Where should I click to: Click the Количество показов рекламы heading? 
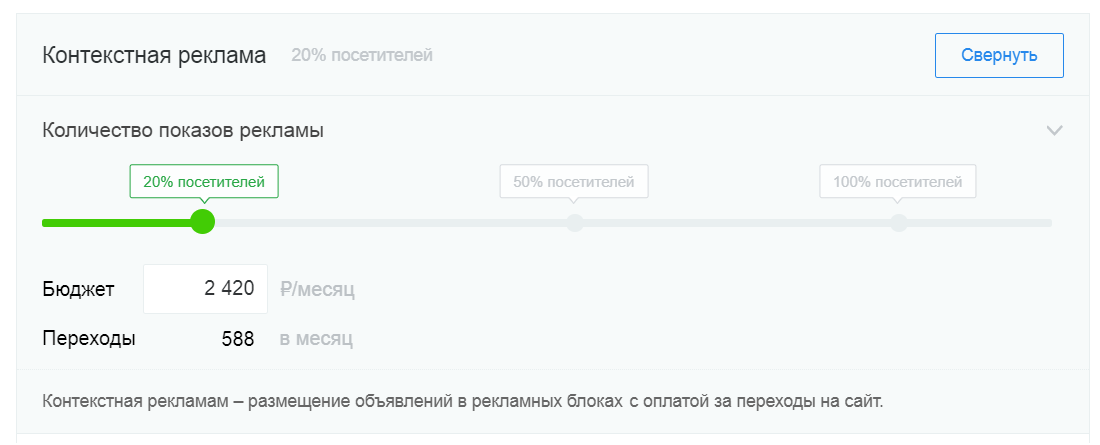click(182, 130)
